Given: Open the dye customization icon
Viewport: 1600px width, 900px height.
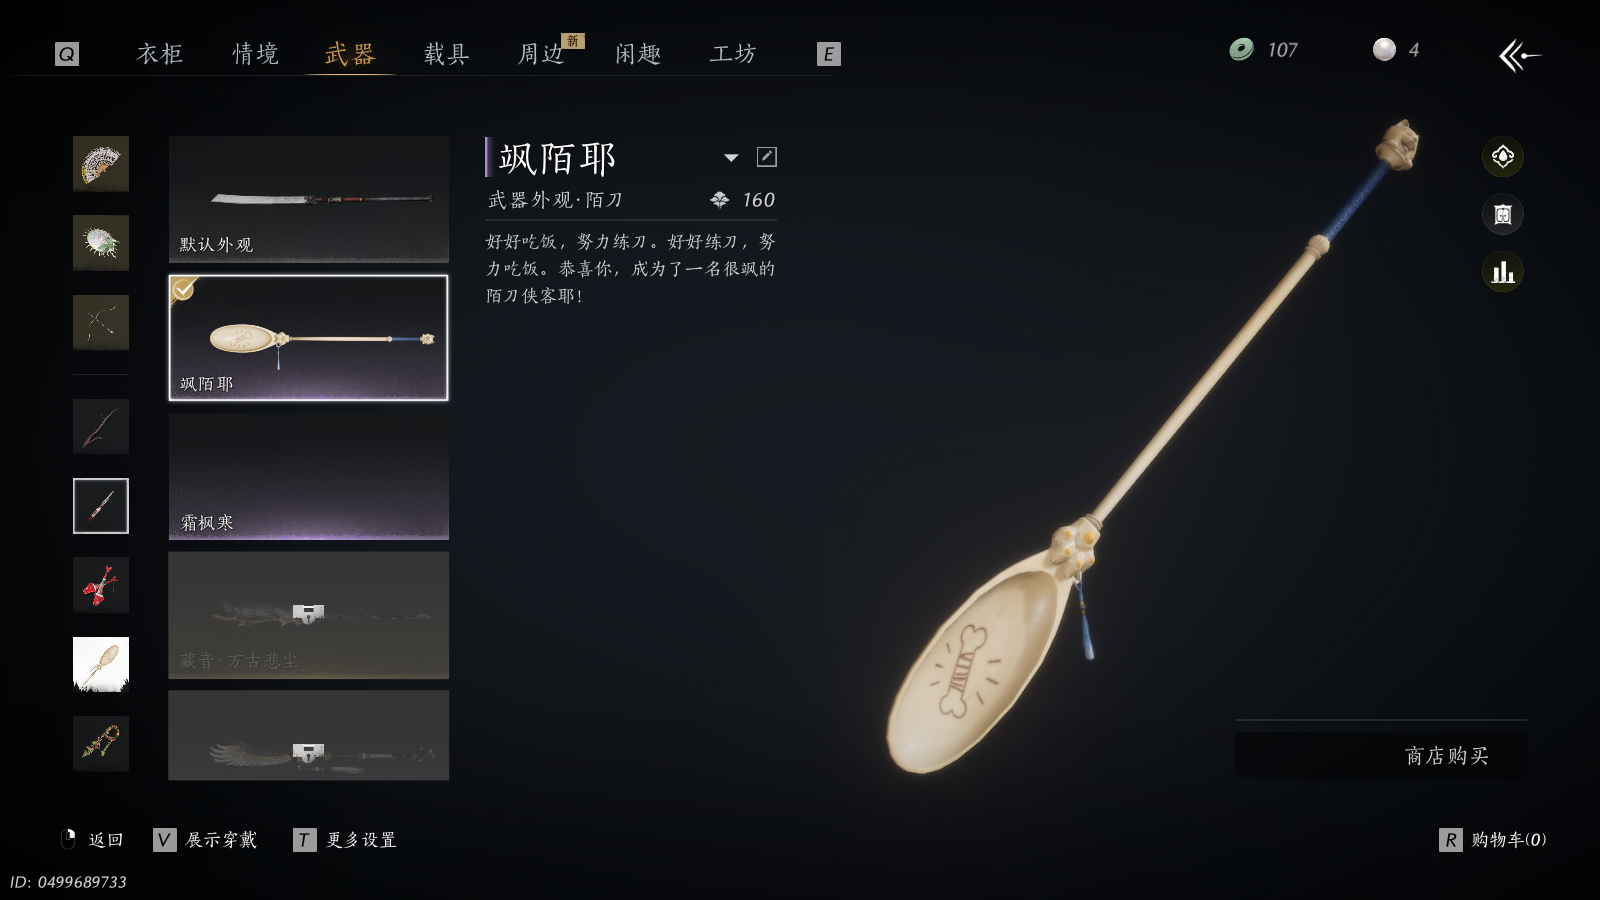Looking at the screenshot, I should (x=1502, y=157).
